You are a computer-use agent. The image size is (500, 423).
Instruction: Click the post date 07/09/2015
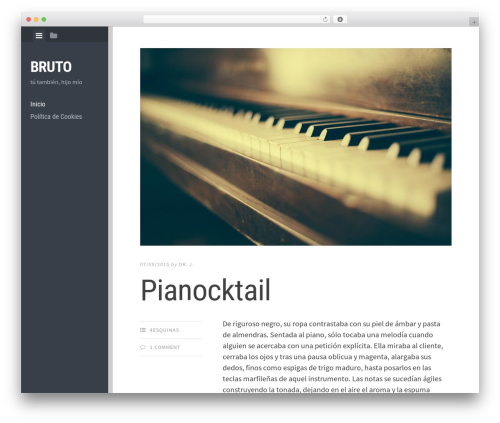(x=154, y=264)
